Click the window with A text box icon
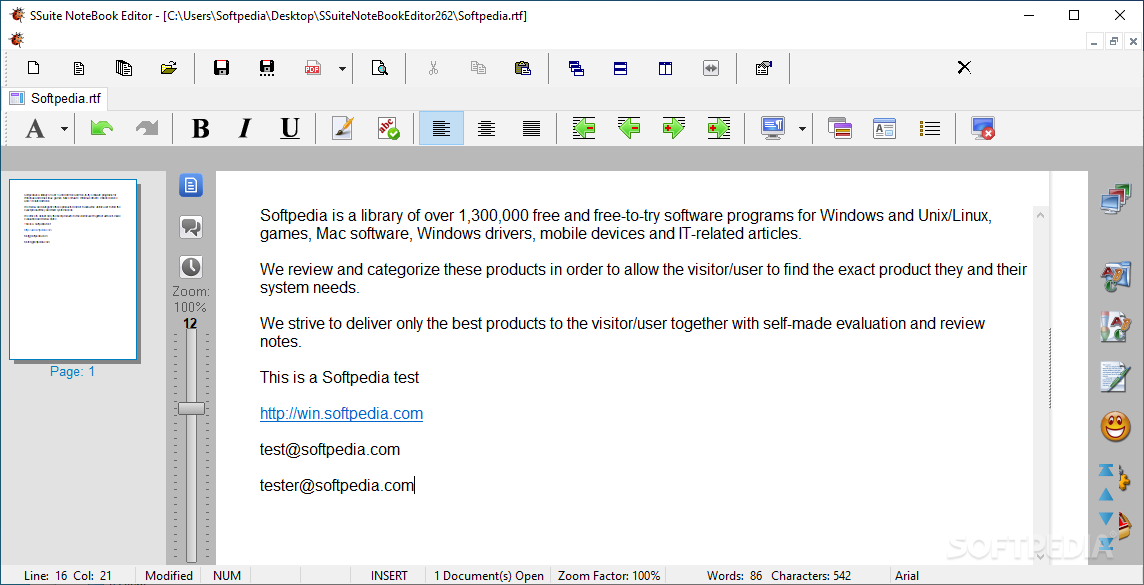The width and height of the screenshot is (1144, 585). [884, 128]
